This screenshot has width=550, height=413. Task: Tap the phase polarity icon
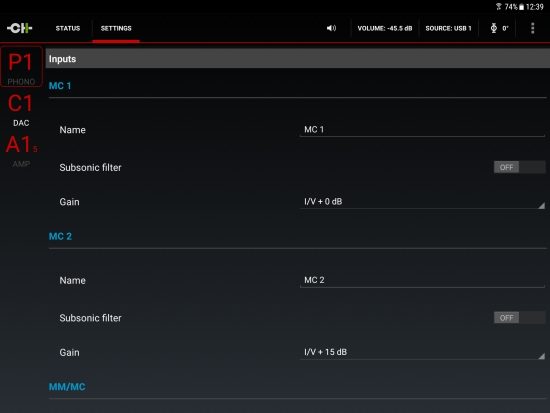click(x=494, y=28)
